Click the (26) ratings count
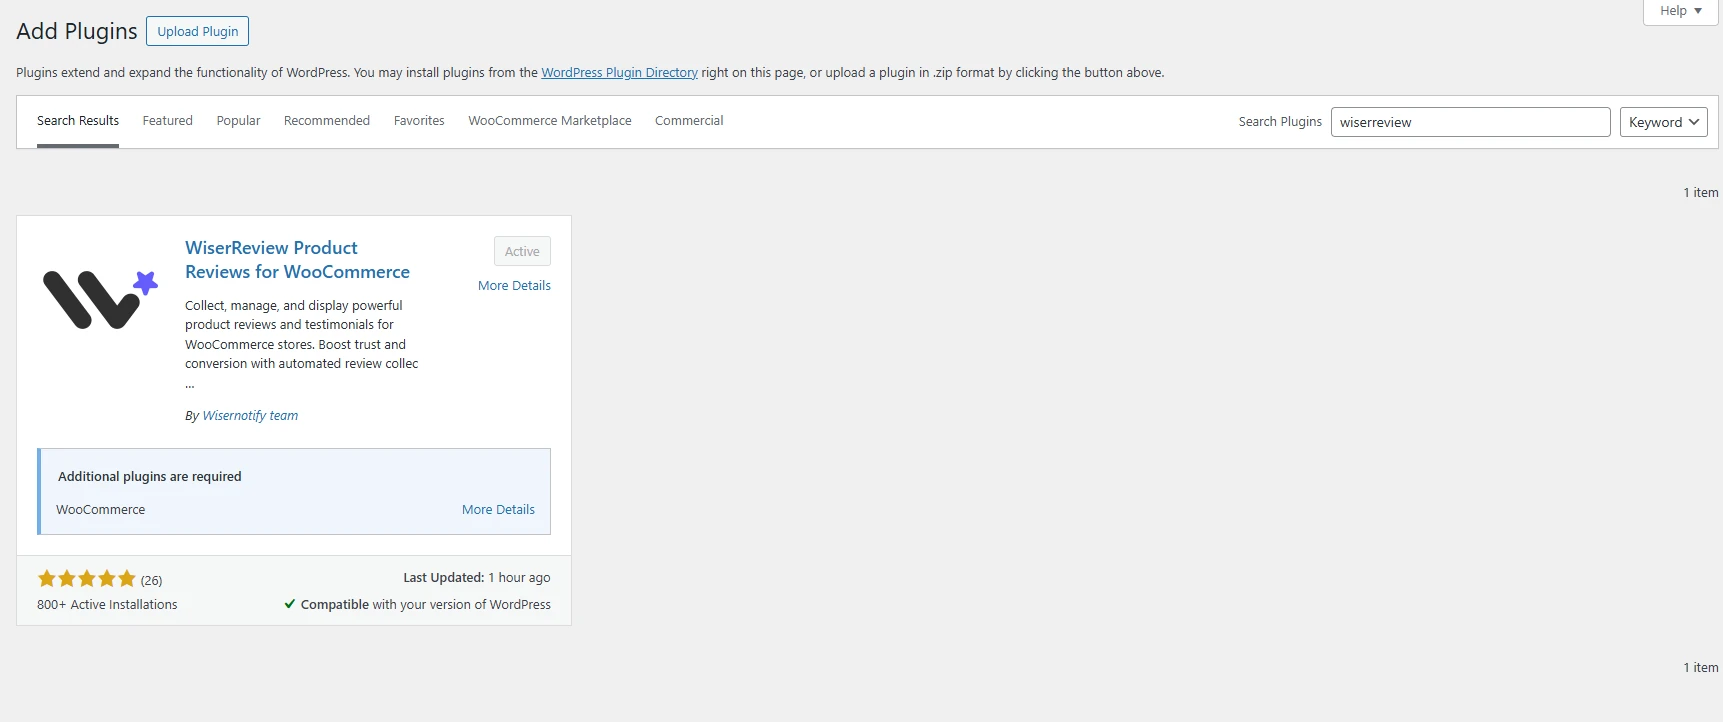The image size is (1723, 722). click(x=151, y=580)
